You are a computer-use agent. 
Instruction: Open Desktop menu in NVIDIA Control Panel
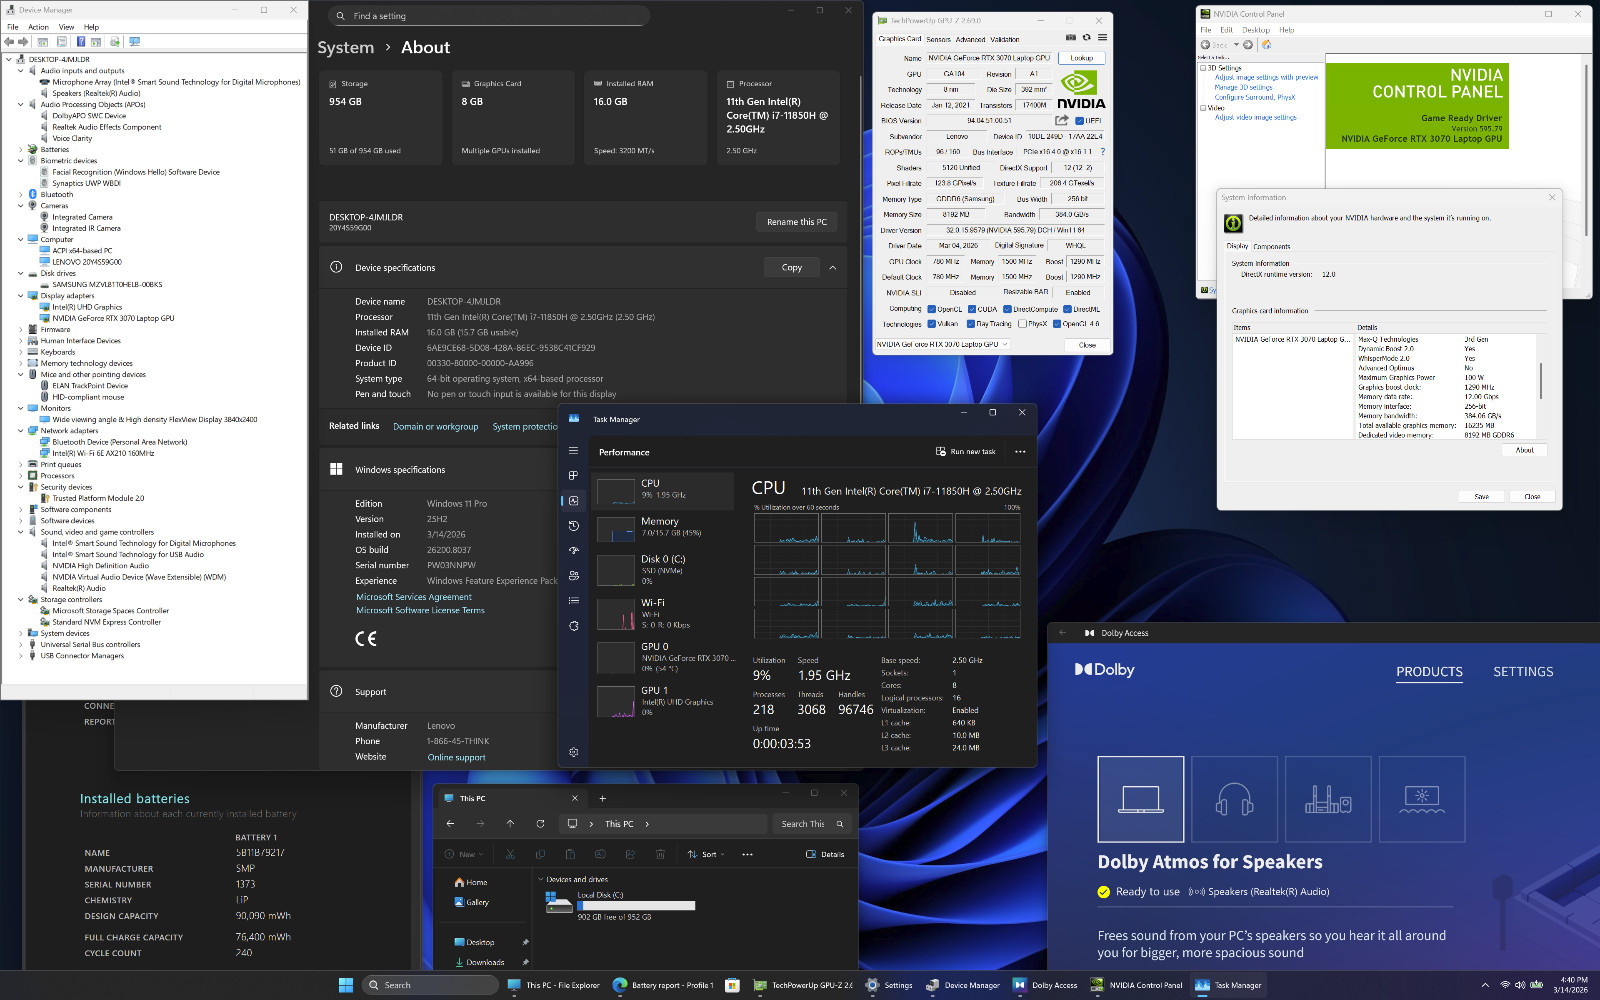click(1256, 30)
